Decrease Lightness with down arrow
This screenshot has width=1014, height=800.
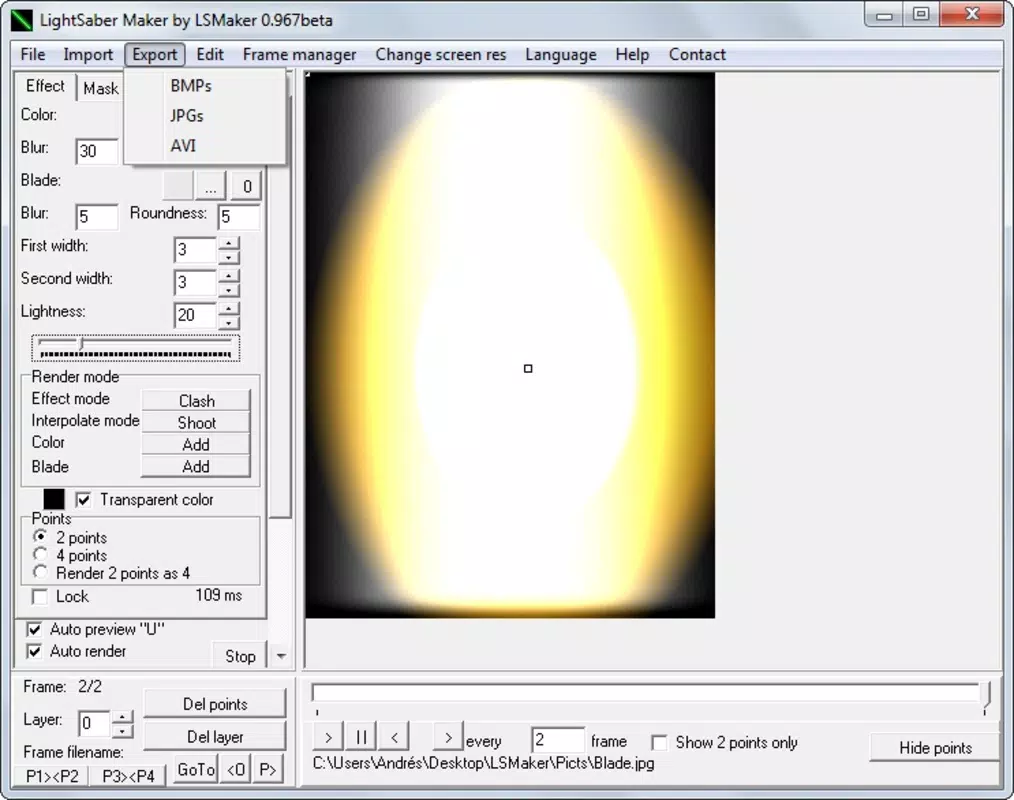click(229, 323)
